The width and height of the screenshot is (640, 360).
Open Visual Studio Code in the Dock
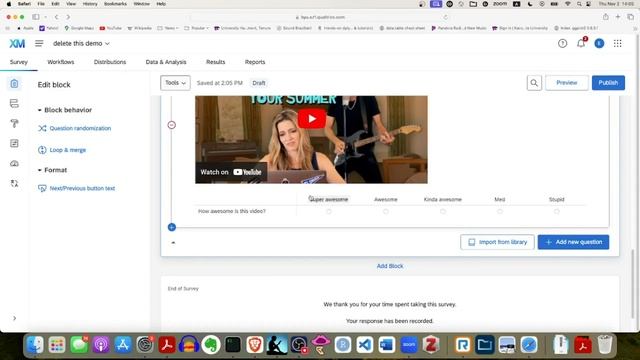click(364, 345)
